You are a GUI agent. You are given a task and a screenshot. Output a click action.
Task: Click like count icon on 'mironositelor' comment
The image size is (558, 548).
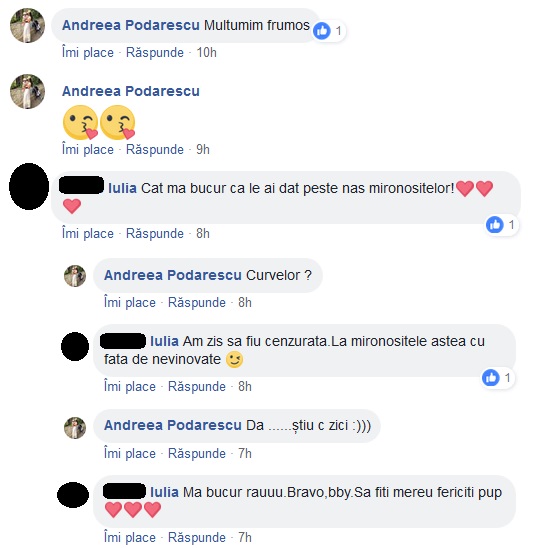(495, 225)
